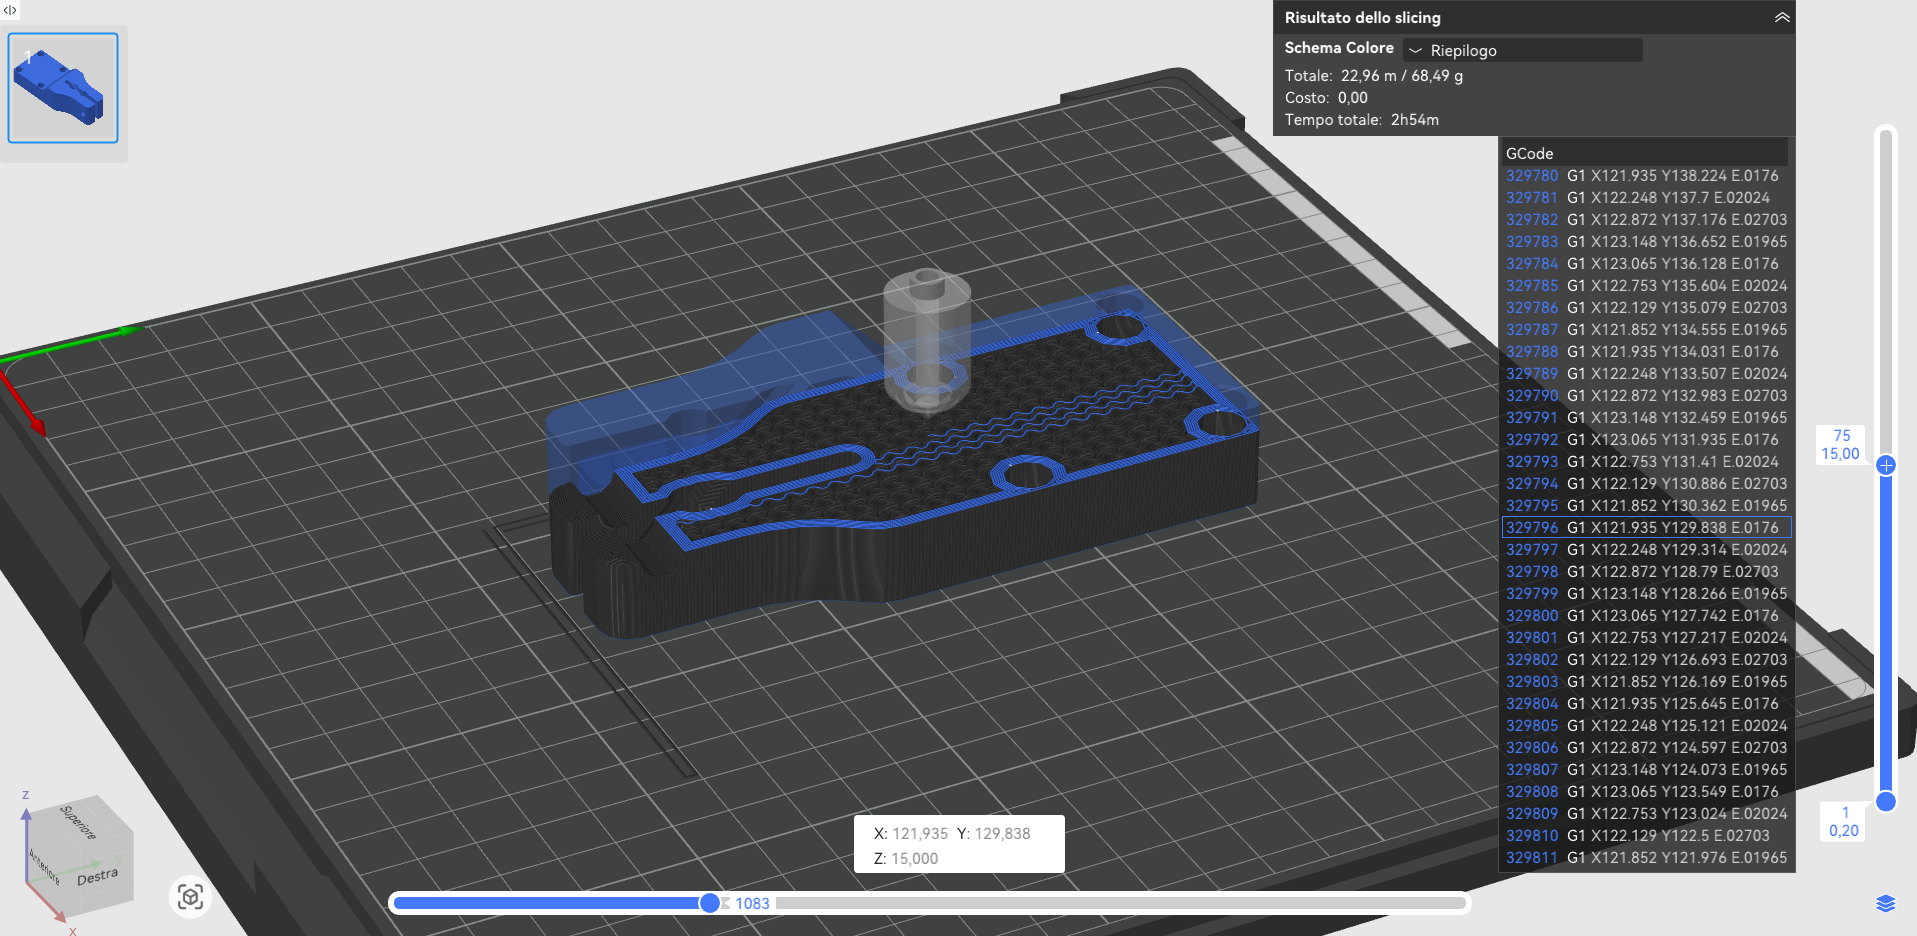
Task: Click the 1083 move counter value
Action: [x=752, y=903]
